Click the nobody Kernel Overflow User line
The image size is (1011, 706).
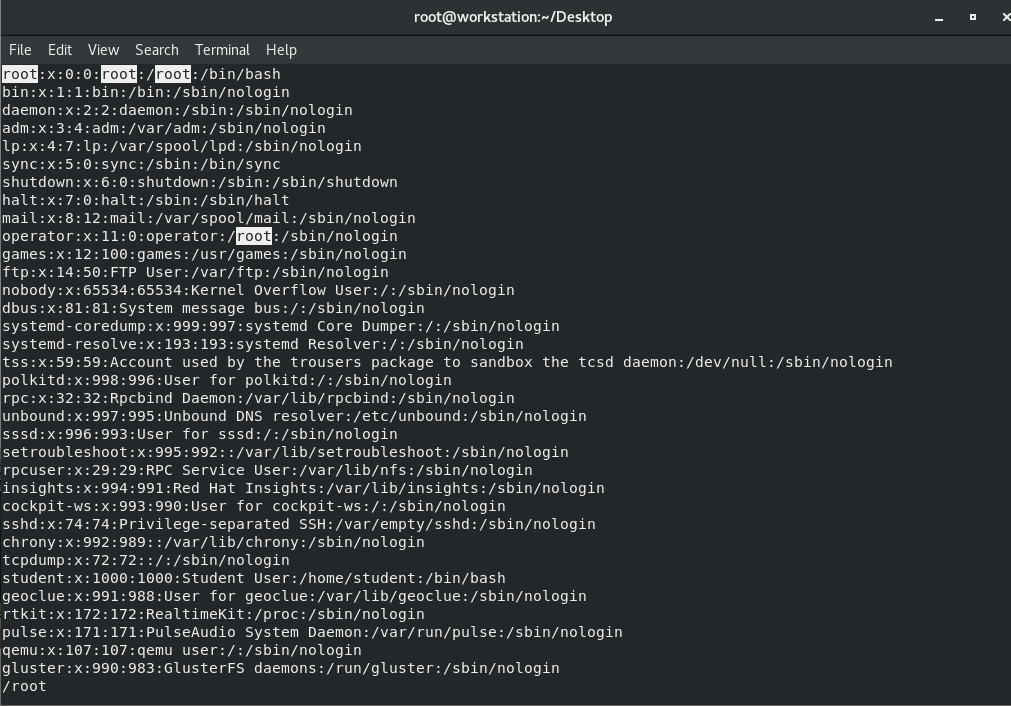pyautogui.click(x=259, y=290)
